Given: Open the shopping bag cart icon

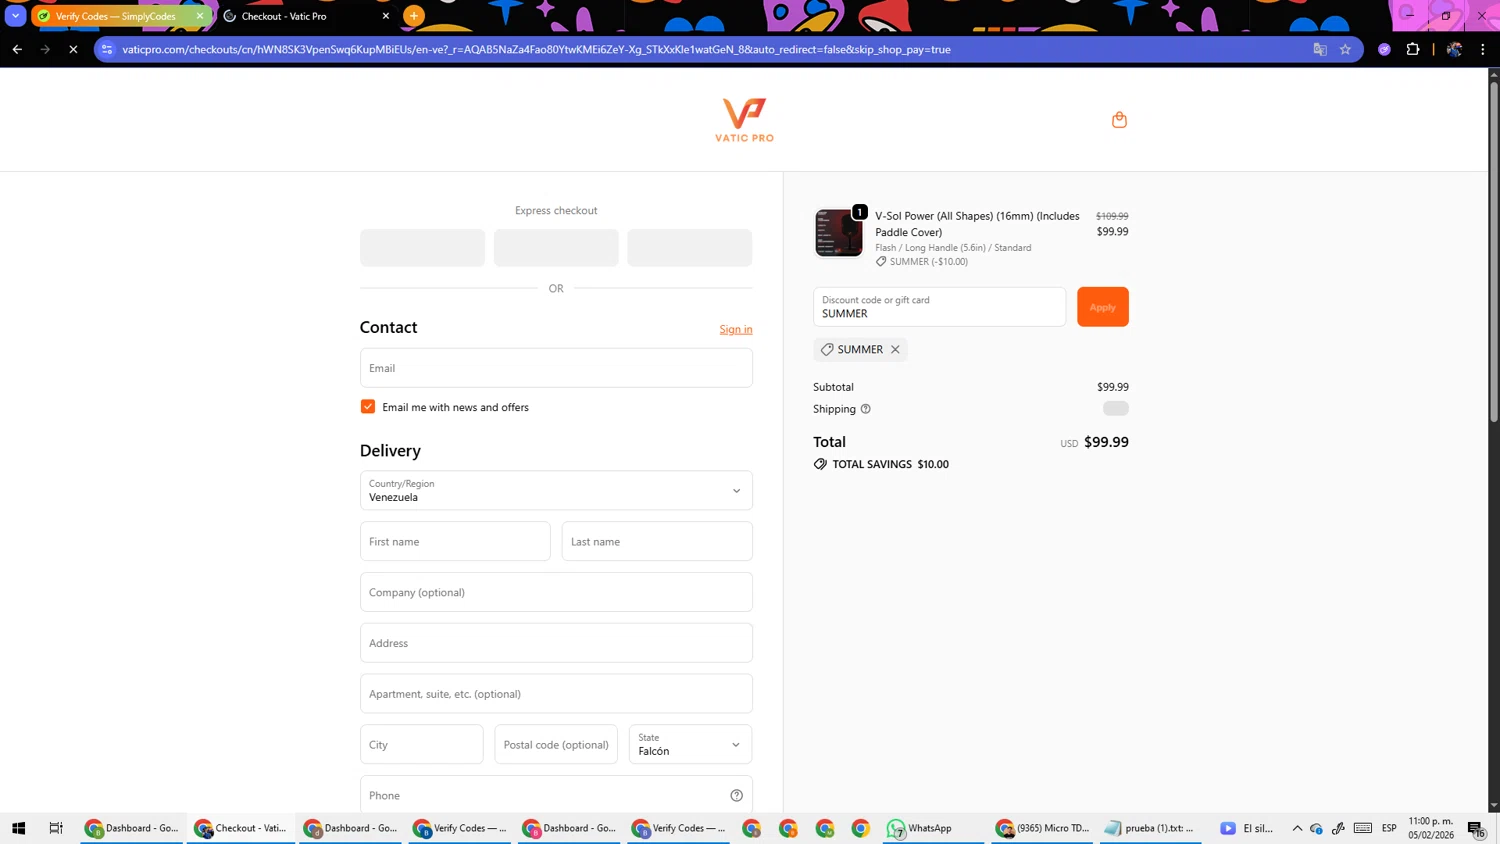Looking at the screenshot, I should (1119, 120).
